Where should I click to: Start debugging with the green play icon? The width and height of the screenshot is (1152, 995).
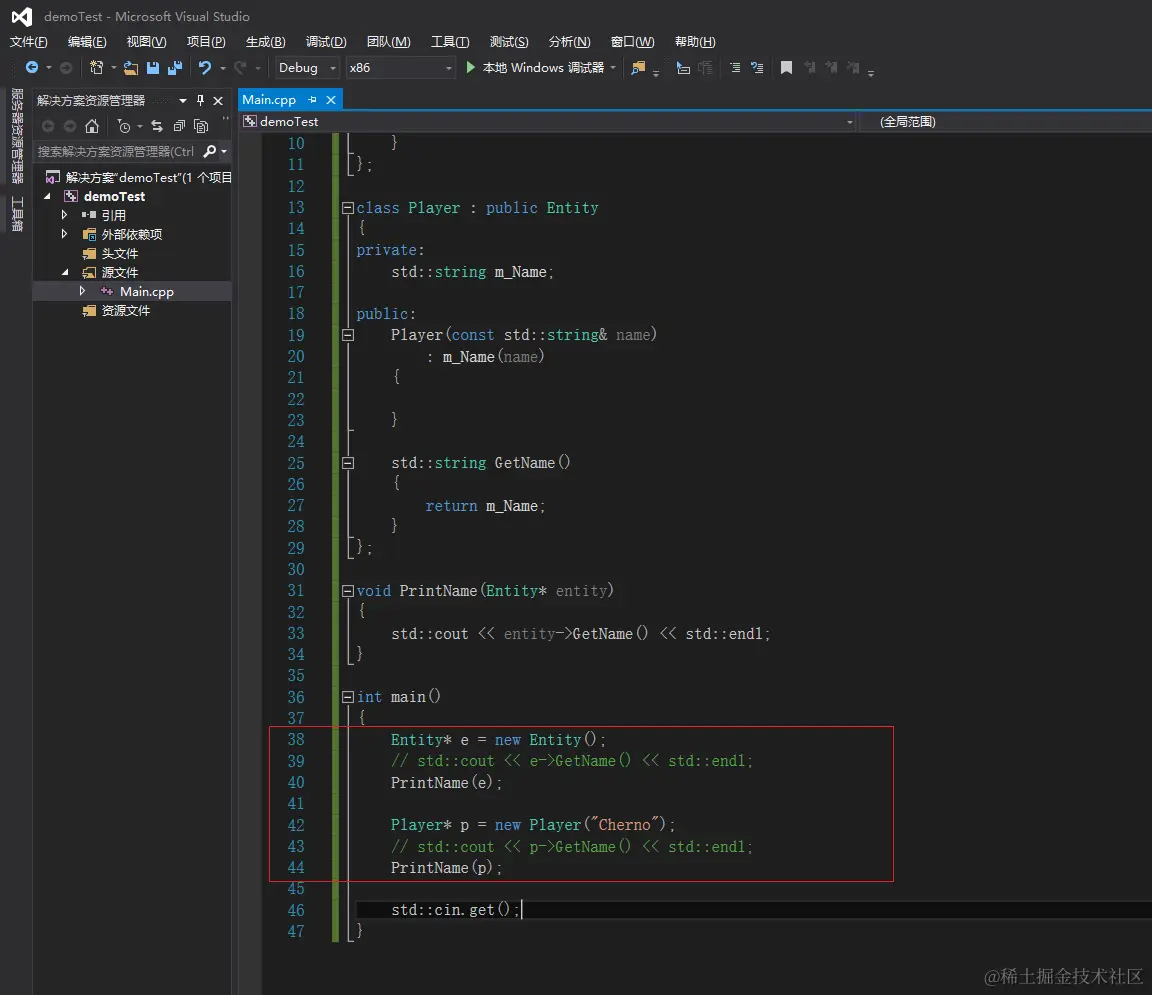tap(471, 68)
